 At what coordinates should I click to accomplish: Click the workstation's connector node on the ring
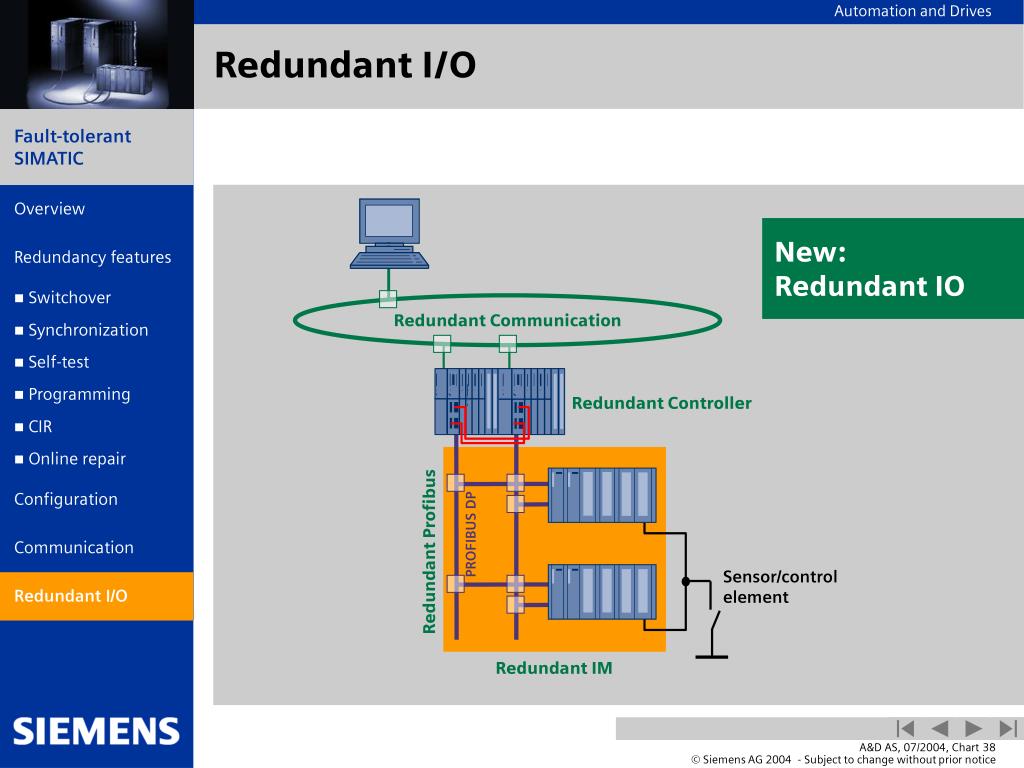(388, 299)
